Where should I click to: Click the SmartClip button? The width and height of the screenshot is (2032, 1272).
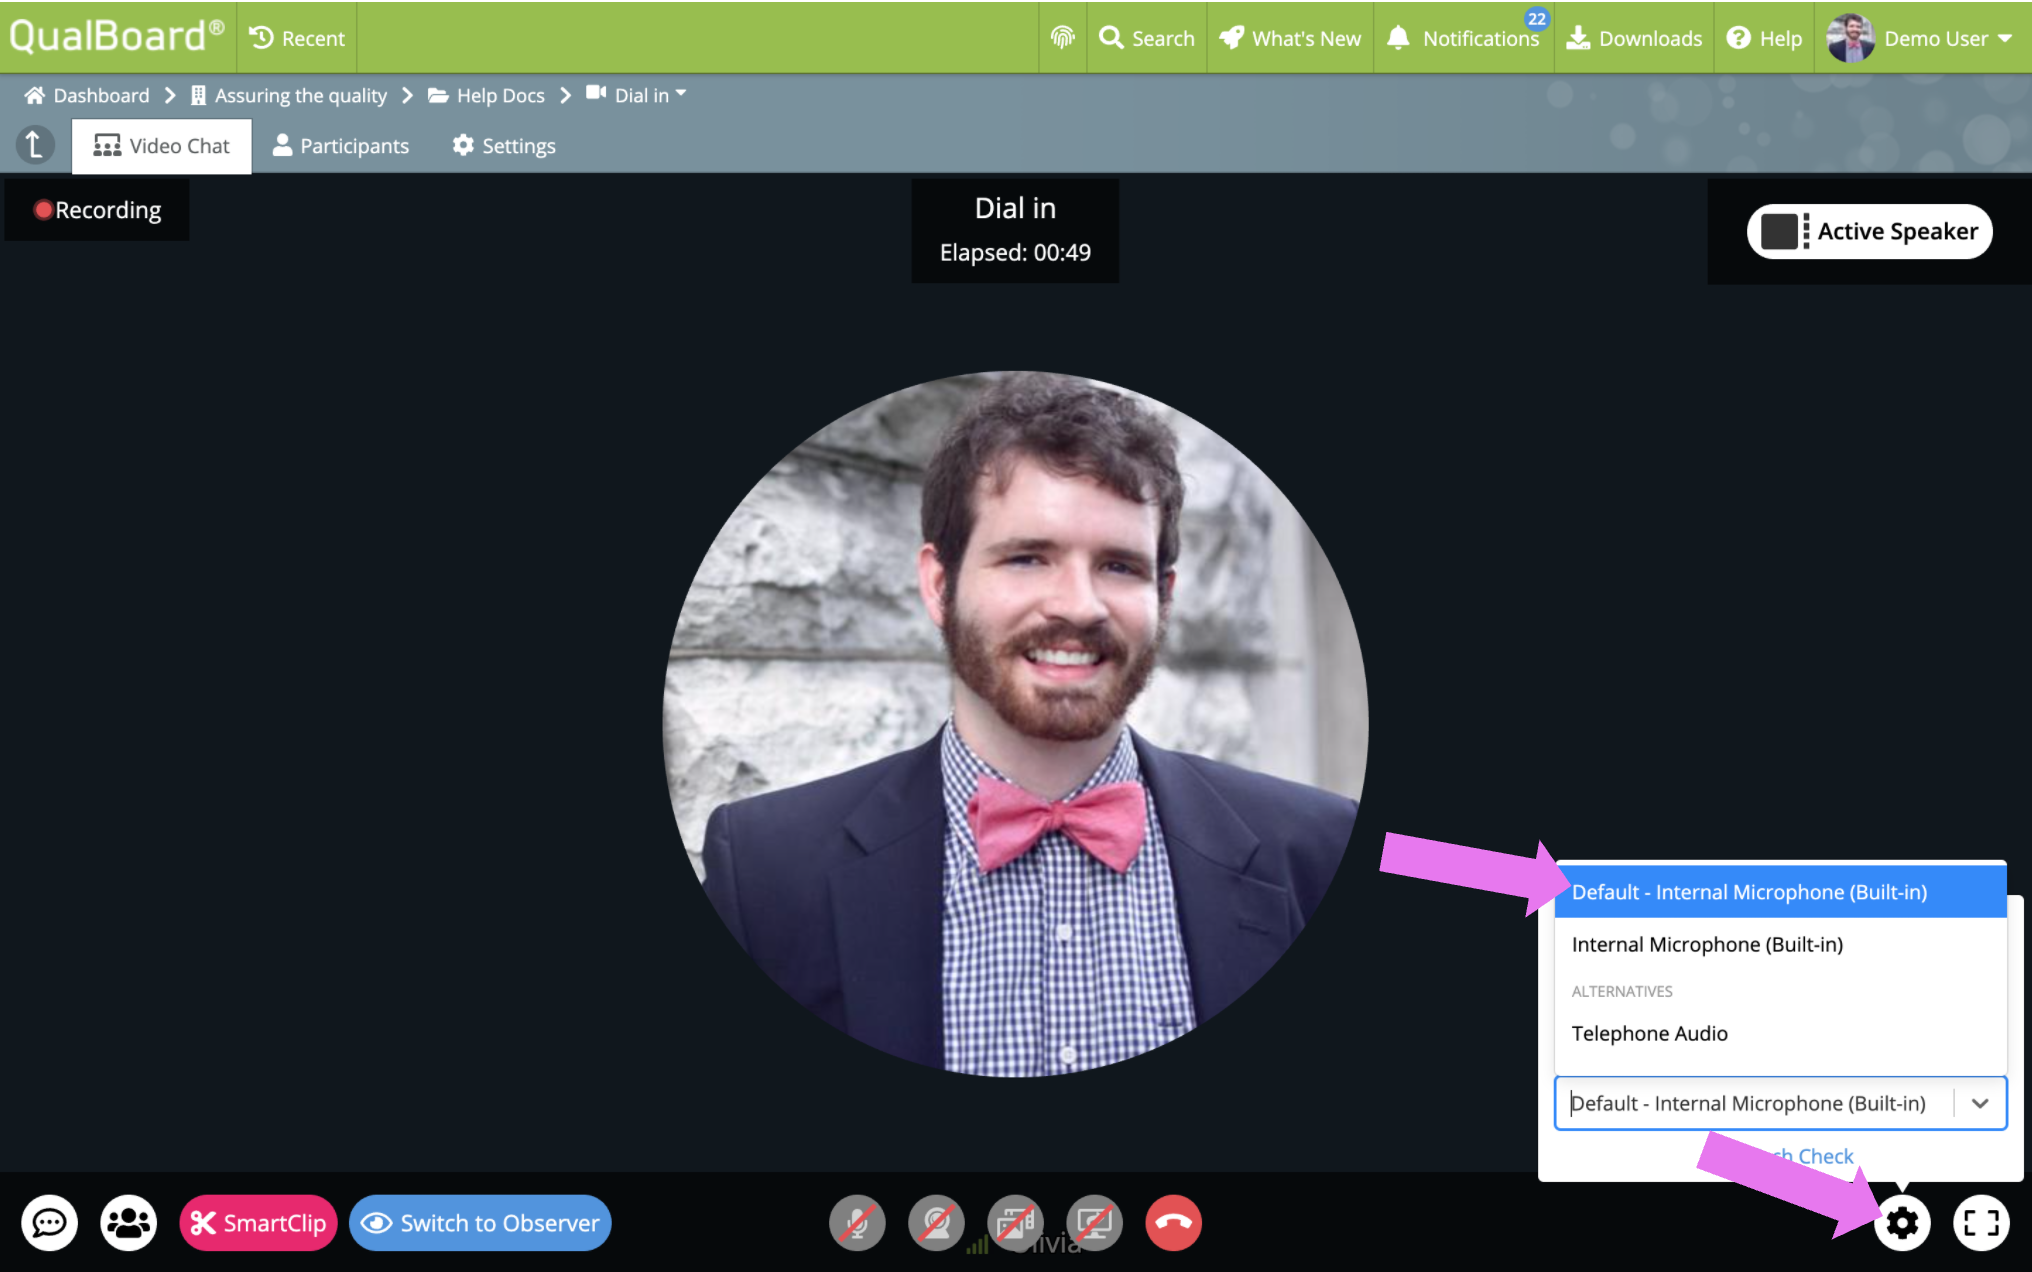click(x=258, y=1222)
